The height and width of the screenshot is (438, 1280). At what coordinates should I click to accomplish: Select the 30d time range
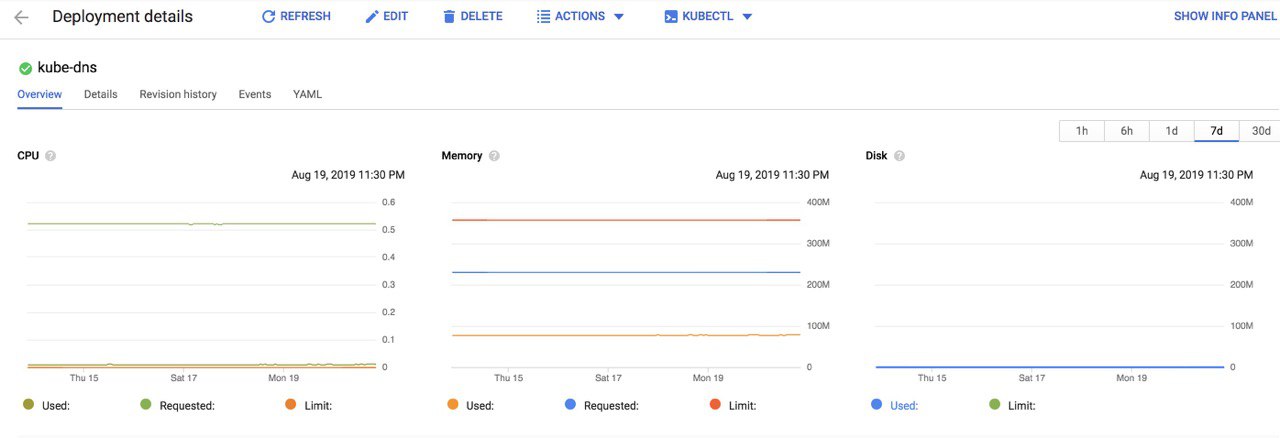pos(1261,131)
